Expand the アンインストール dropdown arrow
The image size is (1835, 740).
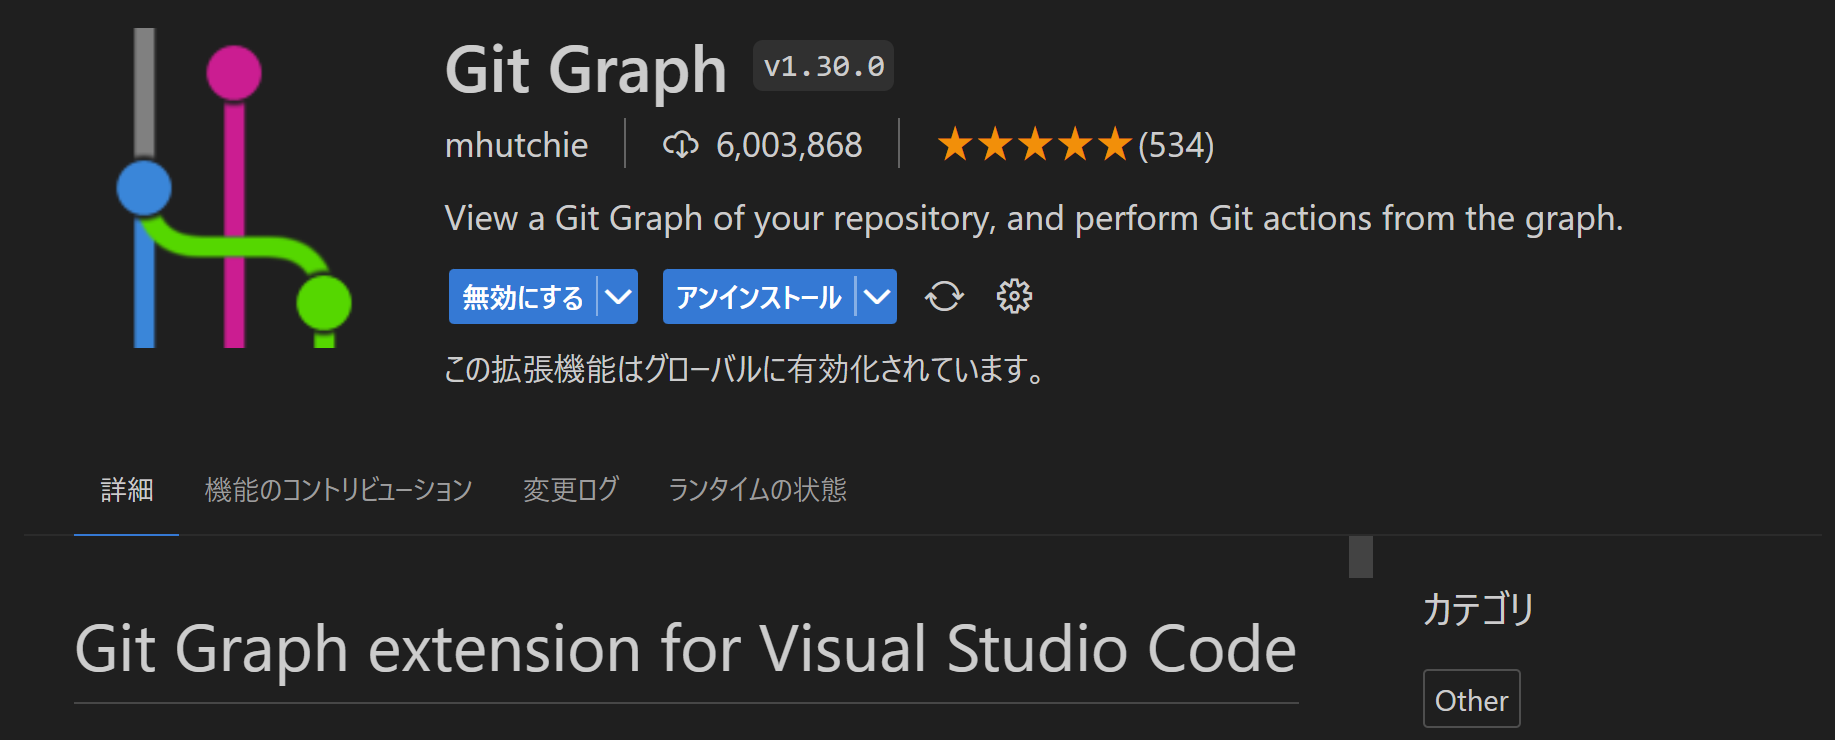click(877, 297)
